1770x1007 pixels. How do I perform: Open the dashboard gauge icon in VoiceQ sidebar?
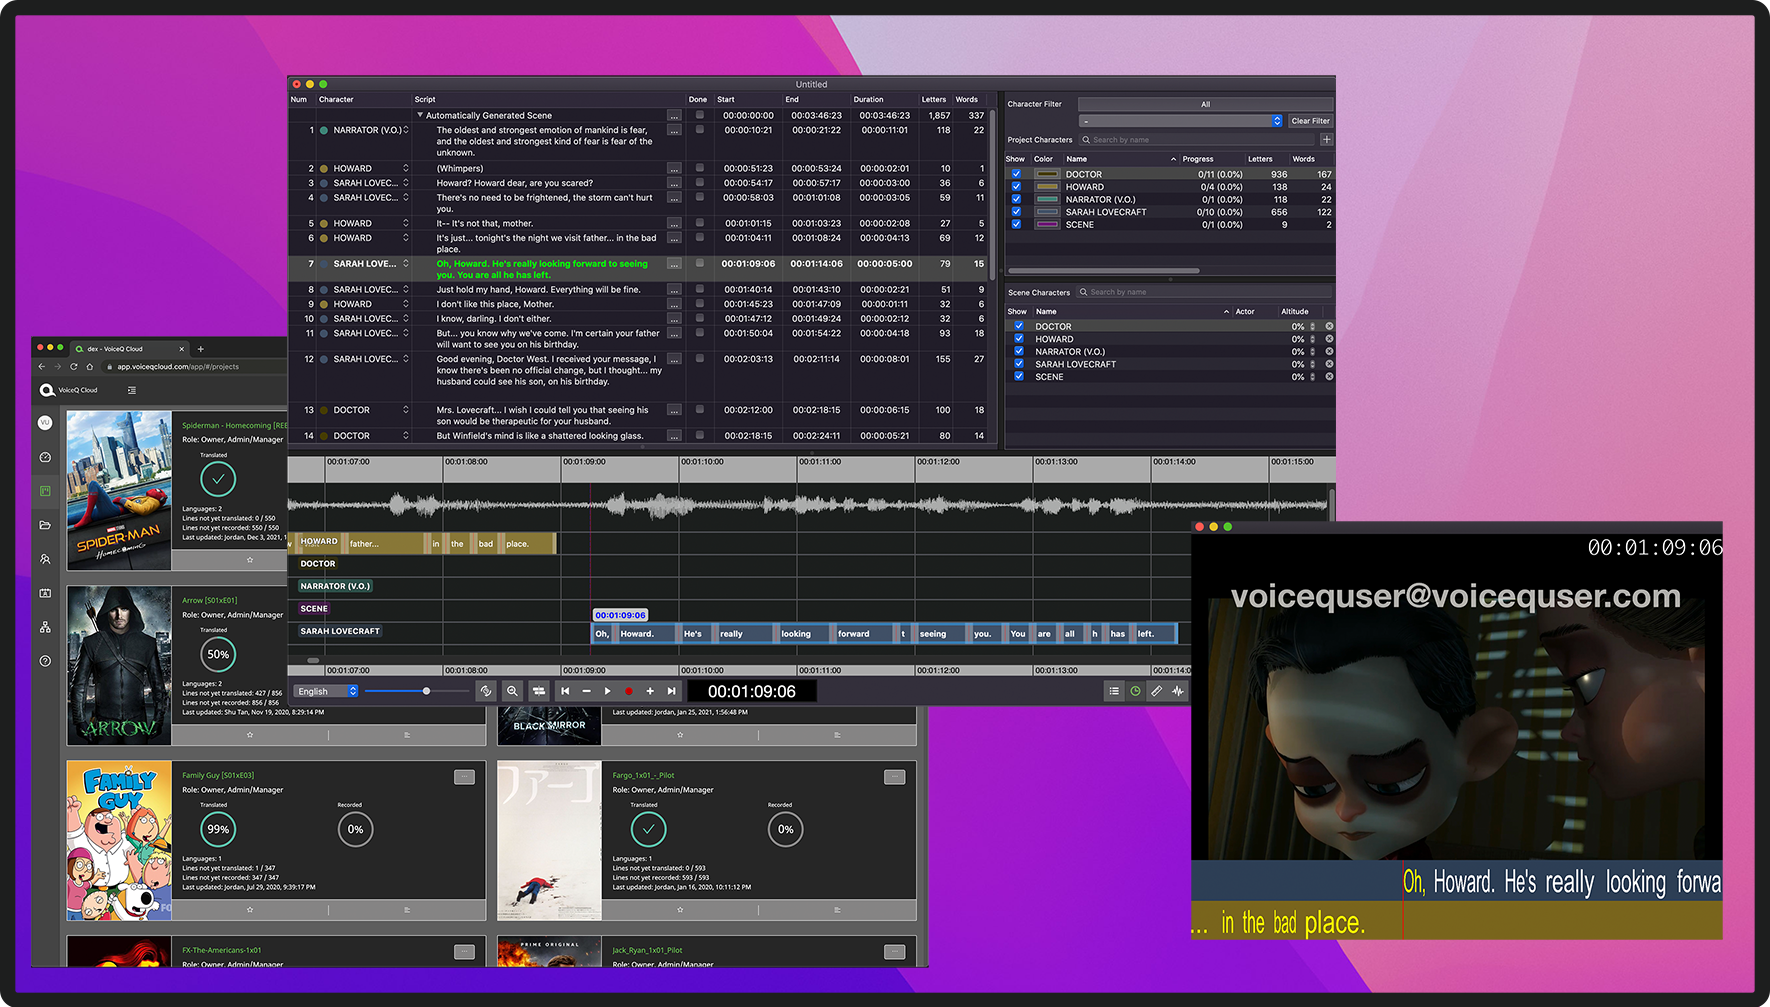pos(45,457)
